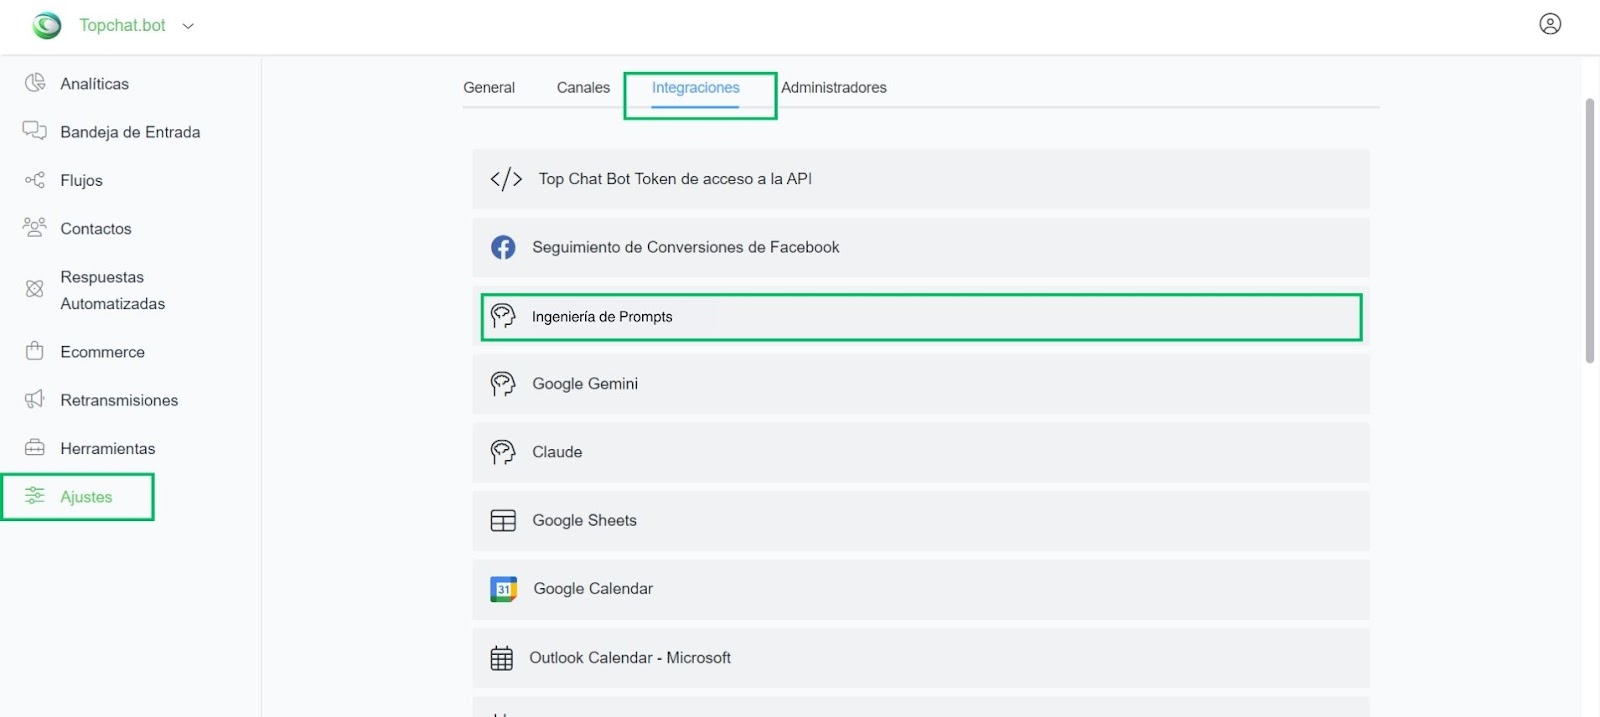Image resolution: width=1600 pixels, height=717 pixels.
Task: Click the Retransmisiones megaphone icon
Action: 35,399
